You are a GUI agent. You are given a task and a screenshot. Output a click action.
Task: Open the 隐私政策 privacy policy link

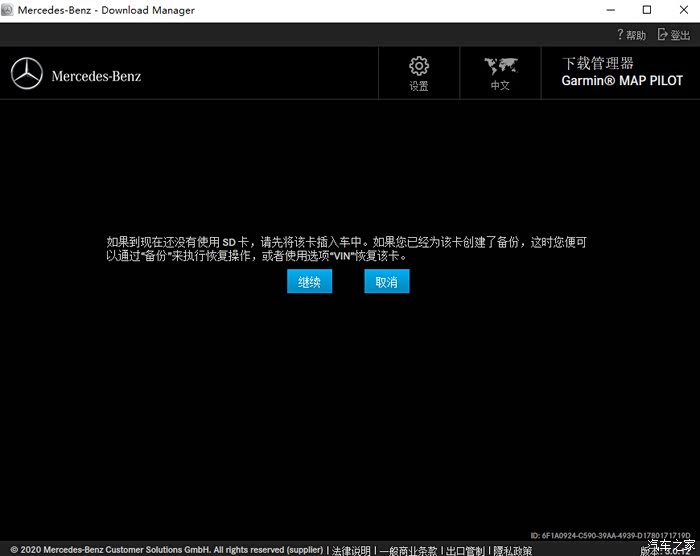[x=512, y=550]
